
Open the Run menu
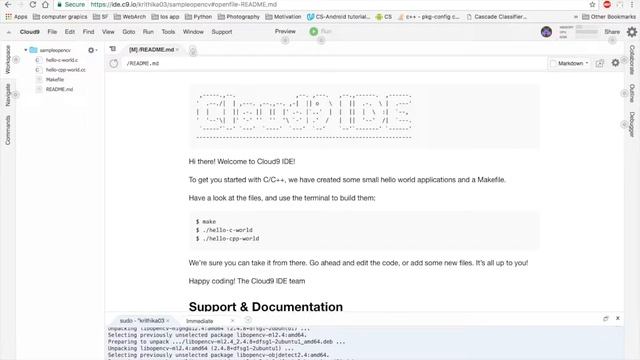tap(148, 32)
